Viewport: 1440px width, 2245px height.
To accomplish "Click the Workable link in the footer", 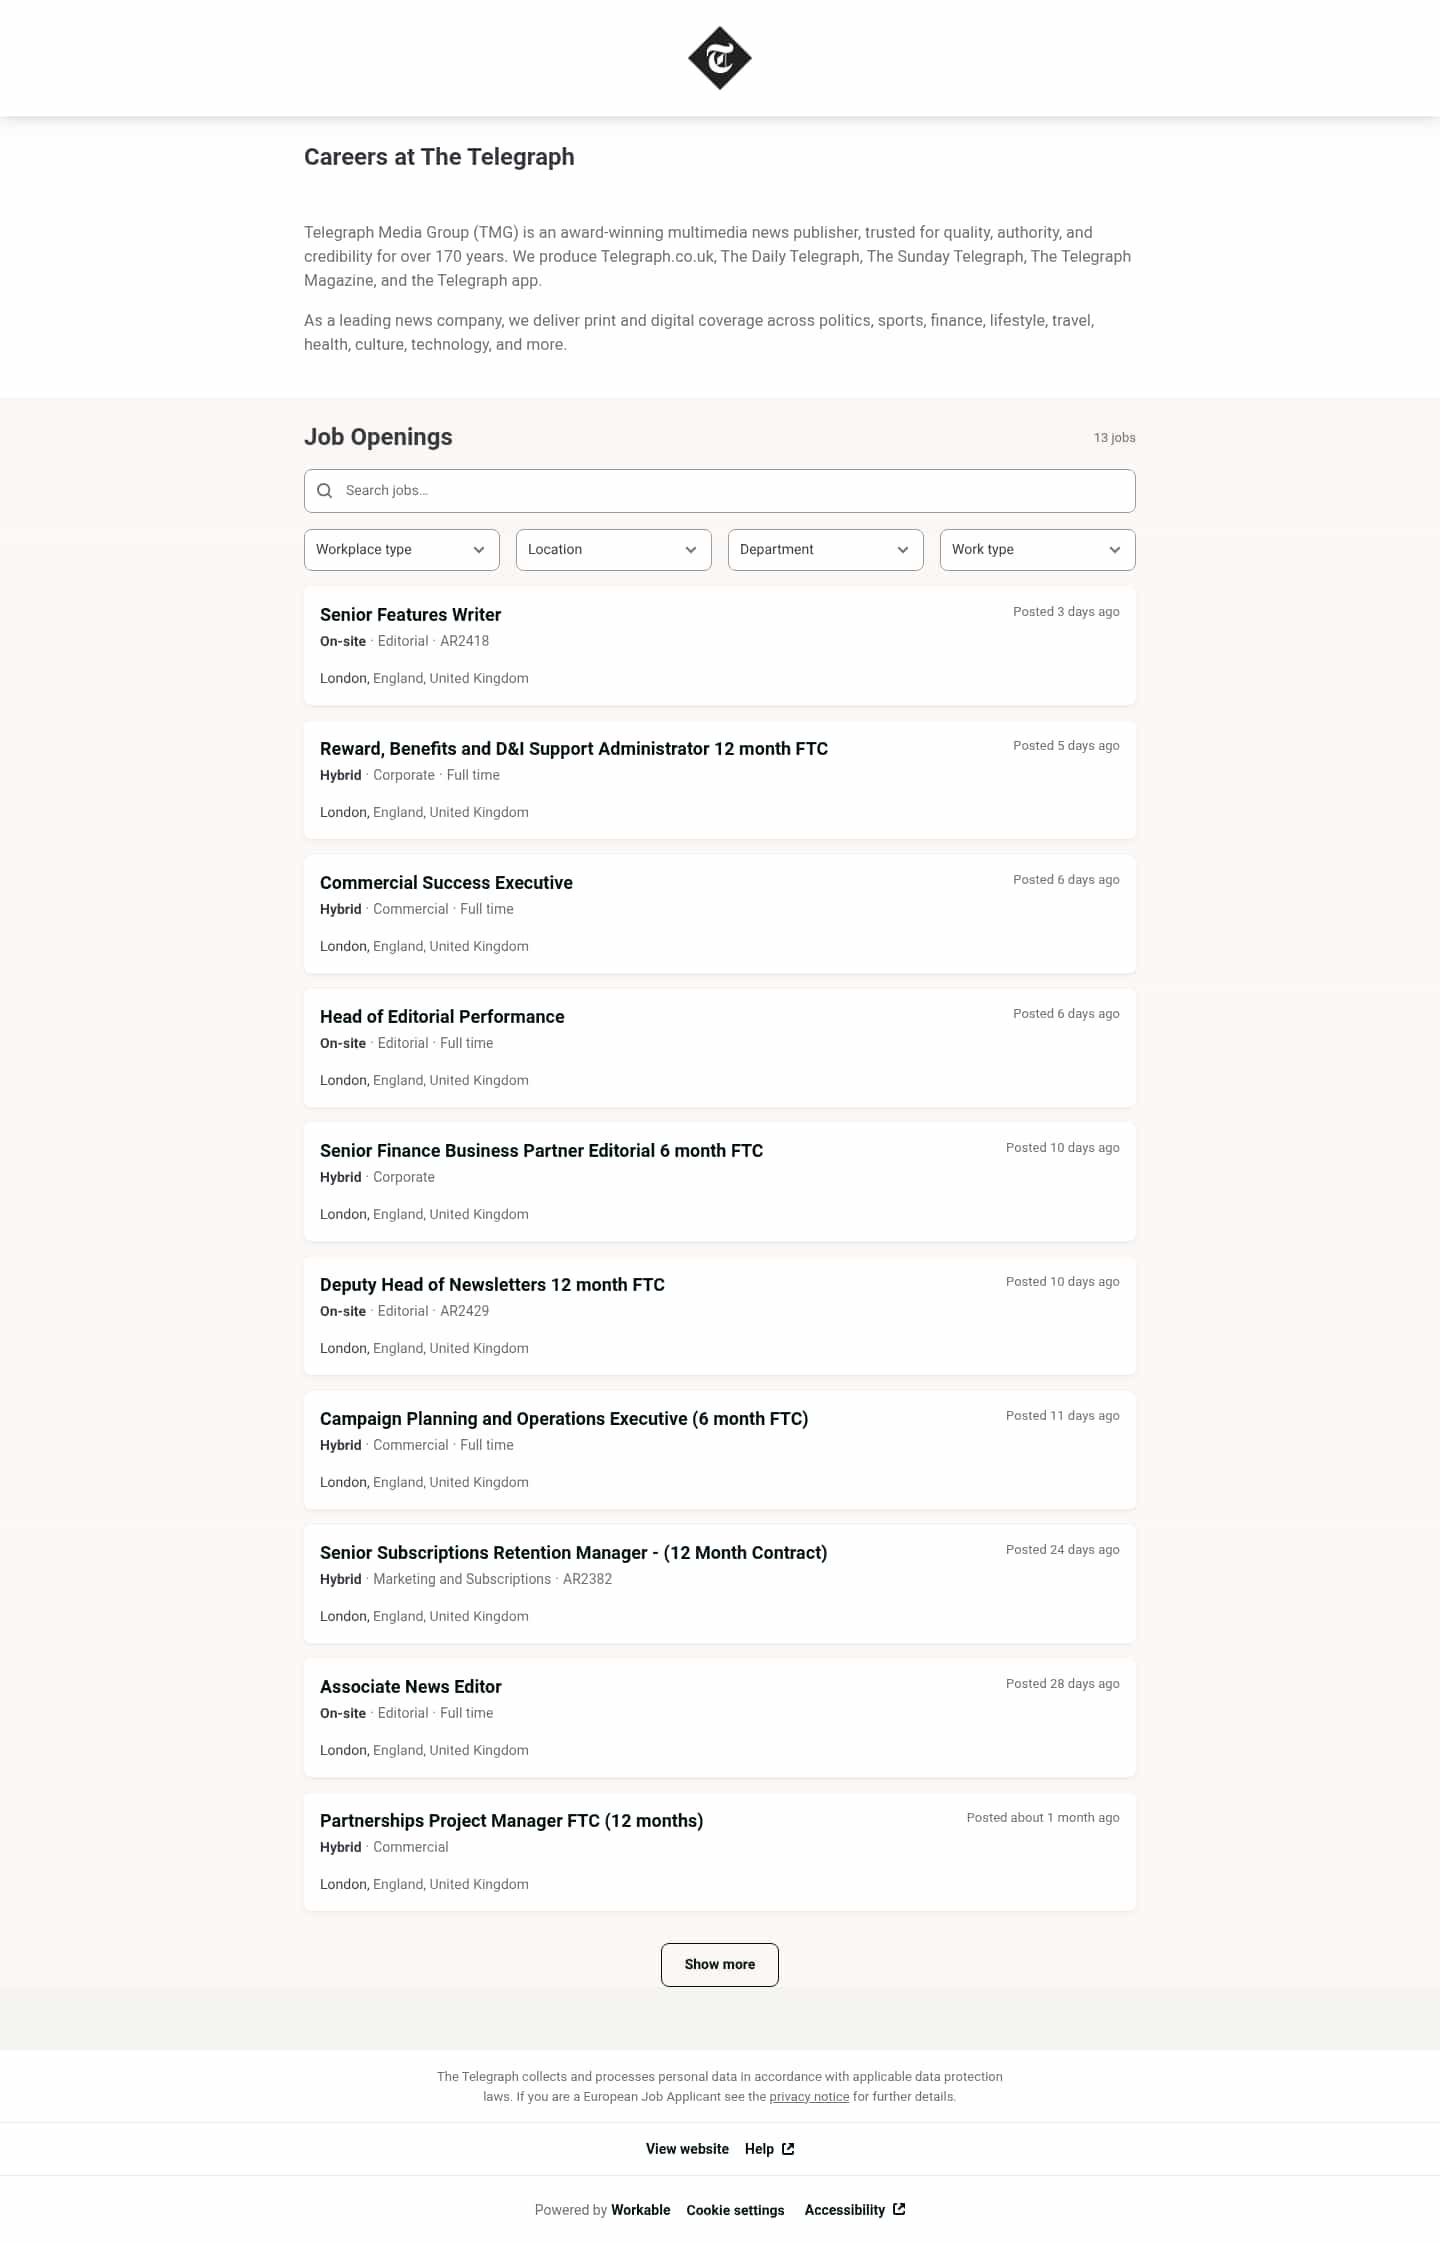I will point(641,2210).
